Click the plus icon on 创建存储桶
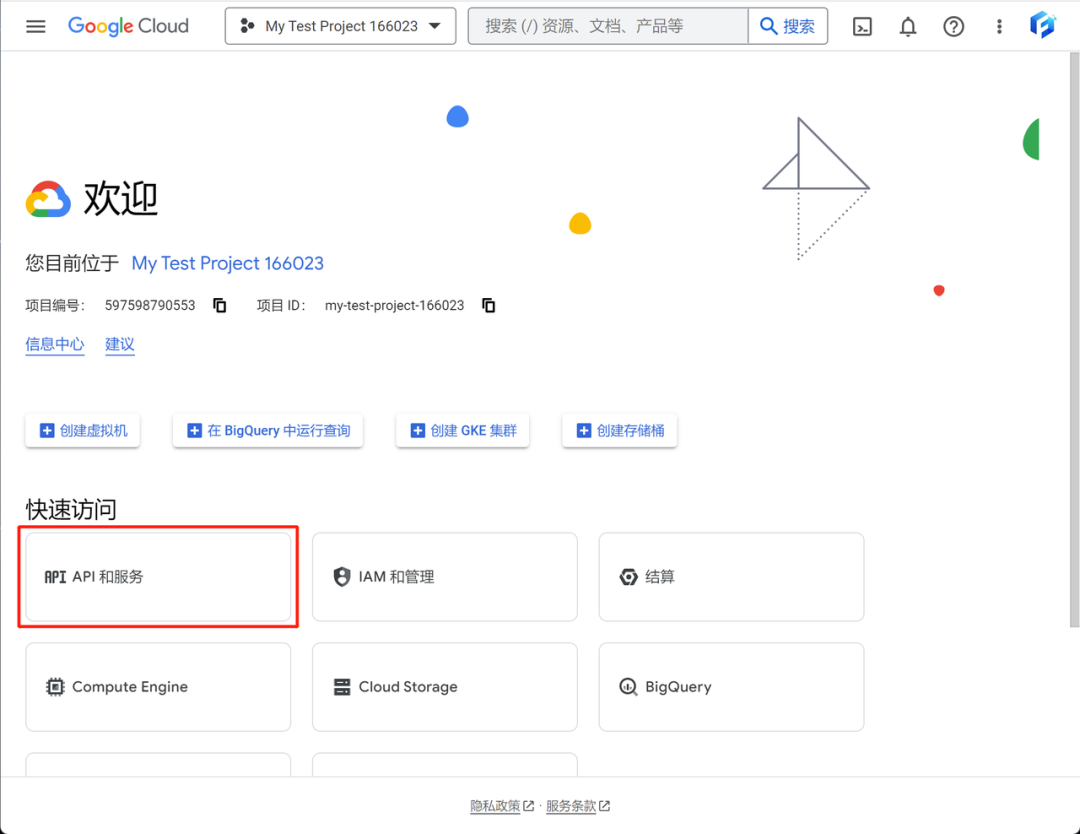The image size is (1080, 834). (583, 430)
